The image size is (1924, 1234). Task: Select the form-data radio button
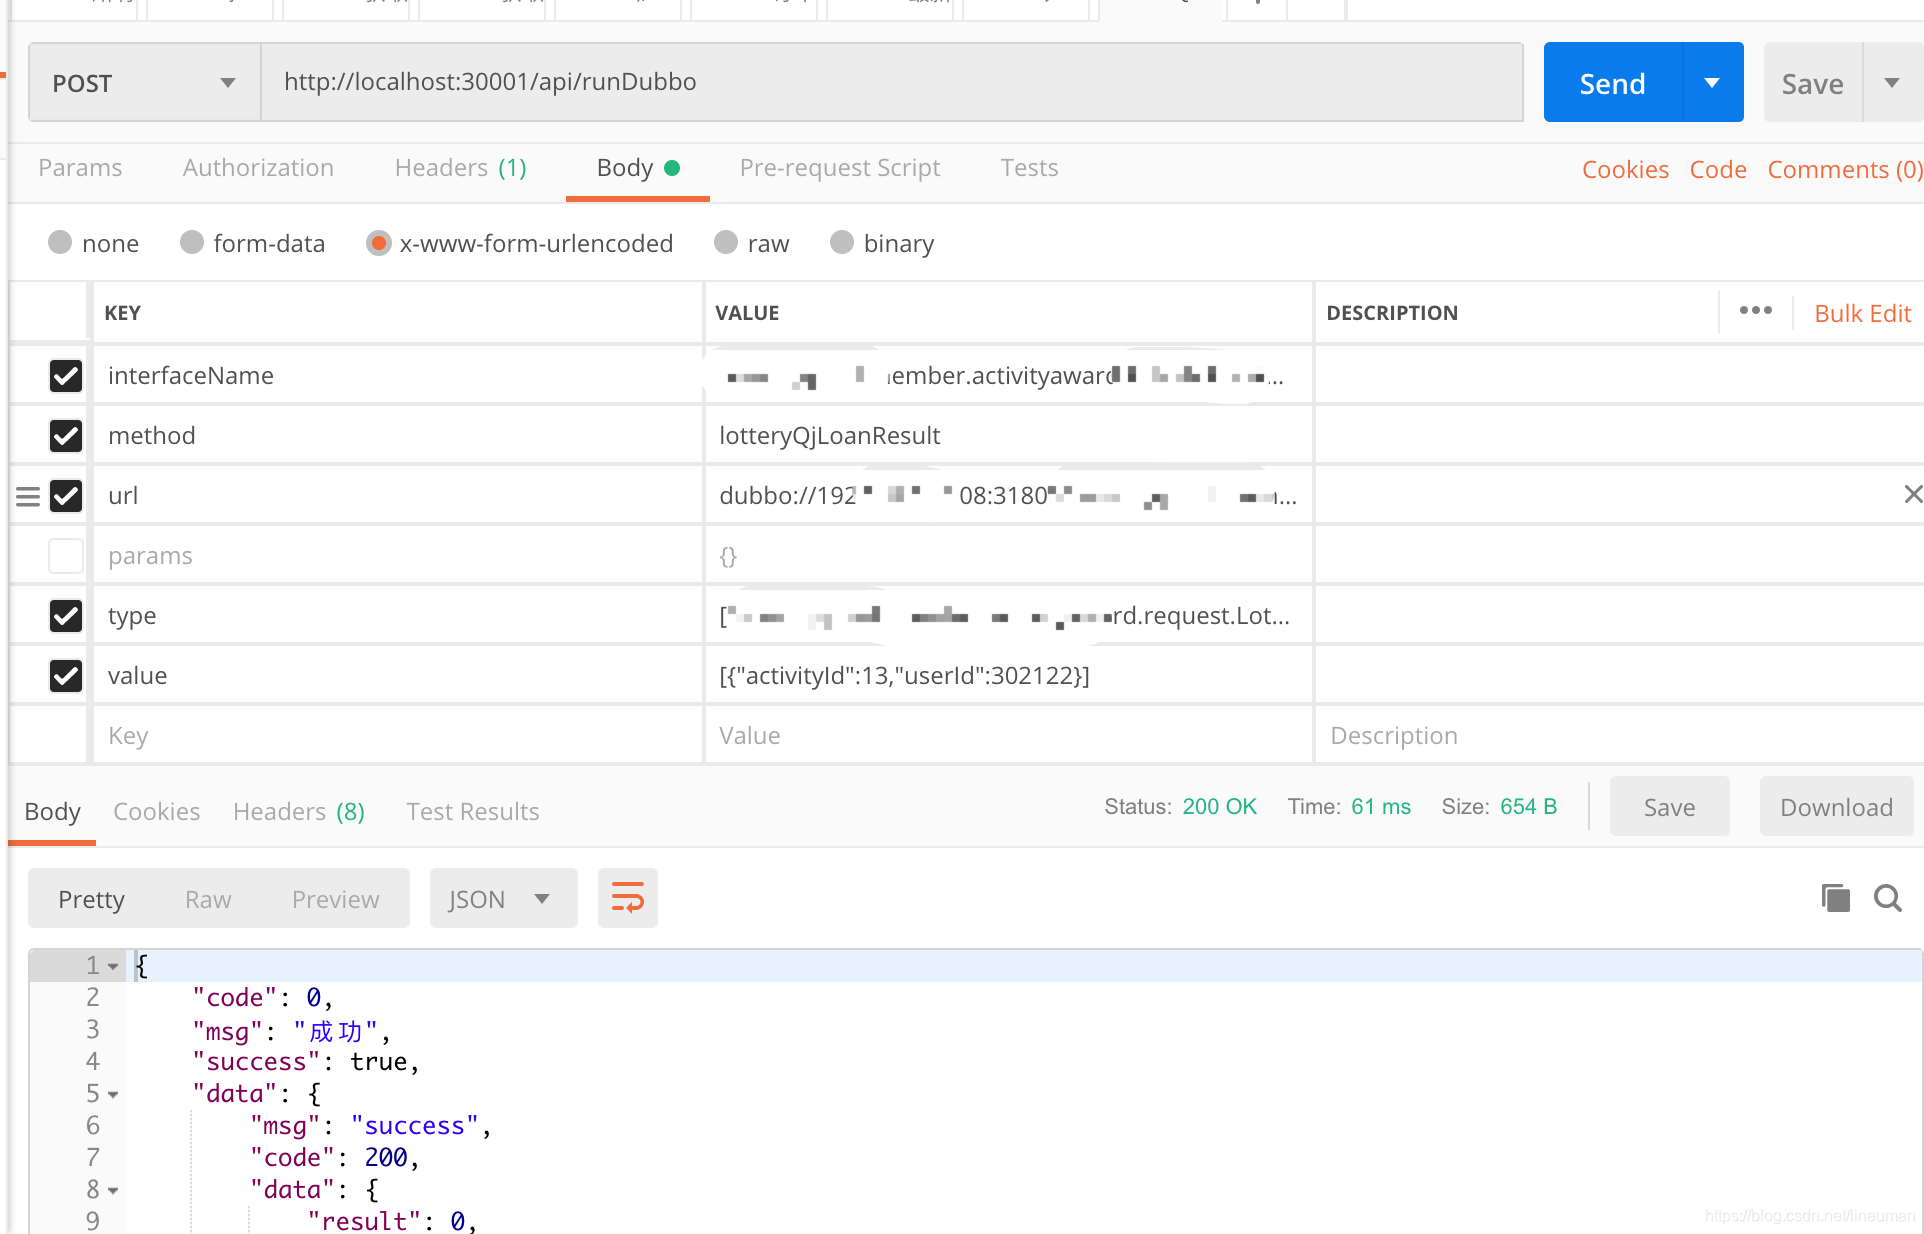pyautogui.click(x=192, y=243)
